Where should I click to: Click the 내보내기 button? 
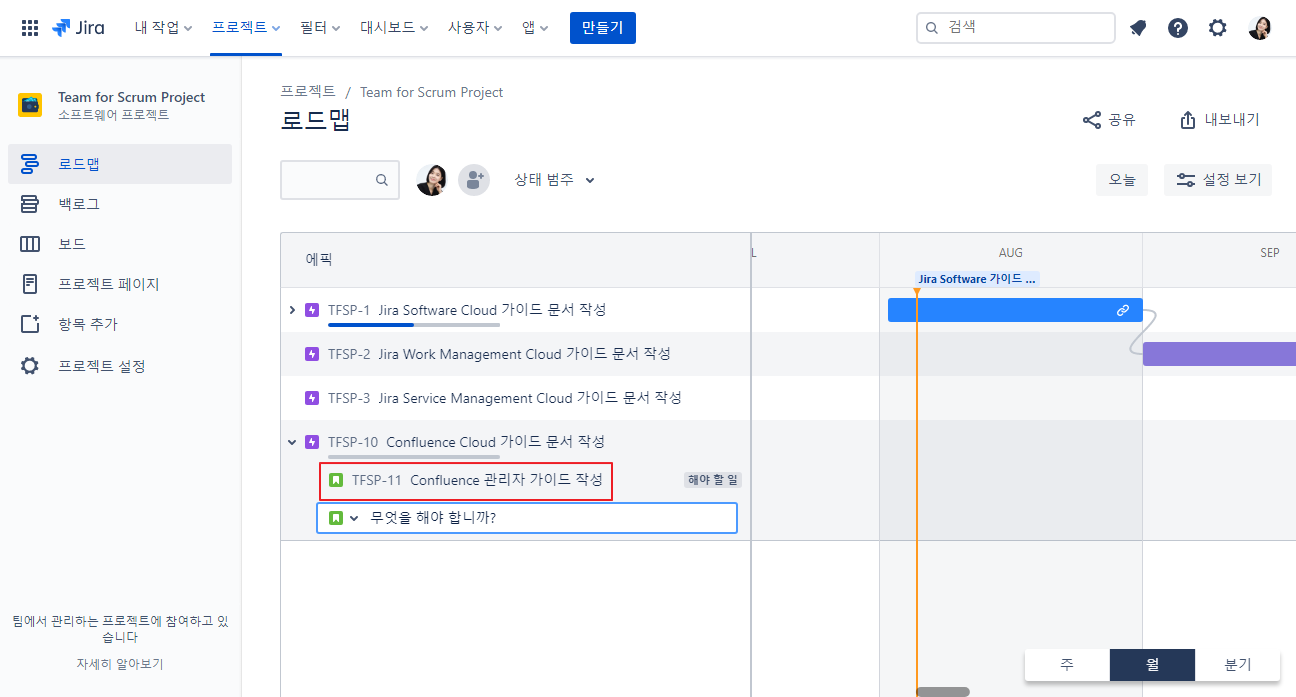click(x=1219, y=120)
